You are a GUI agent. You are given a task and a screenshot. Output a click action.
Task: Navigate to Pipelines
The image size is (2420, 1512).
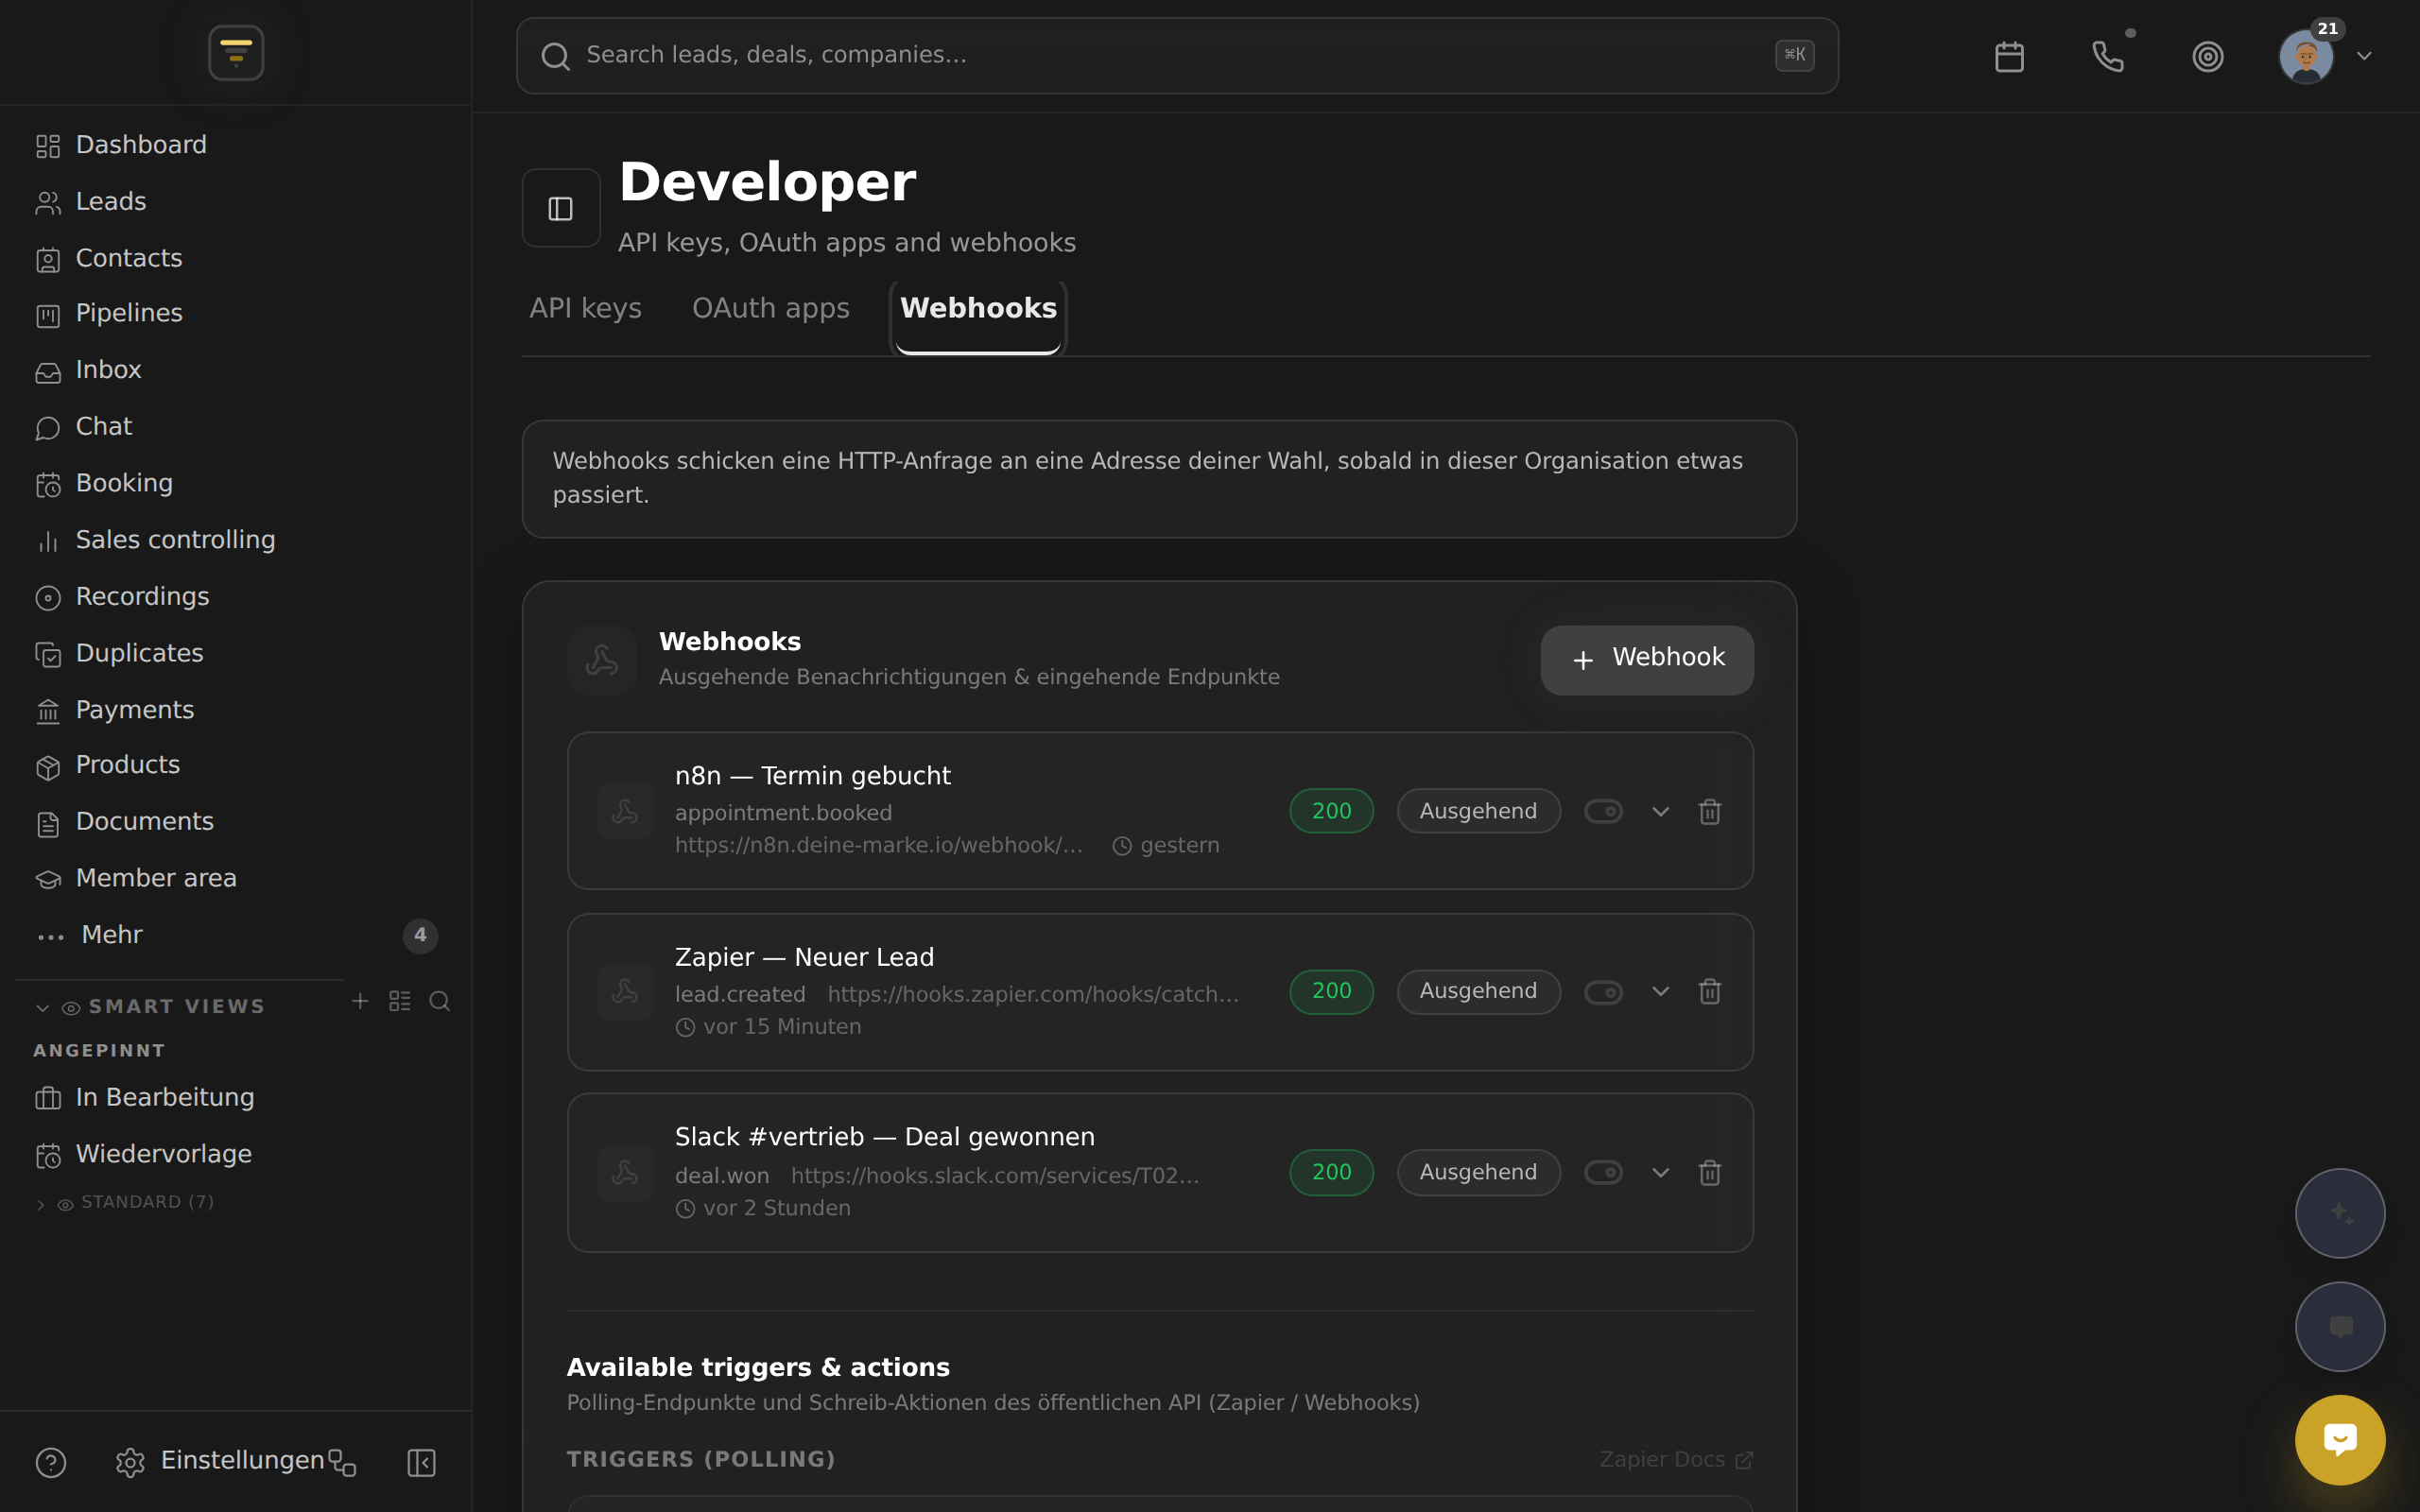pos(236,313)
